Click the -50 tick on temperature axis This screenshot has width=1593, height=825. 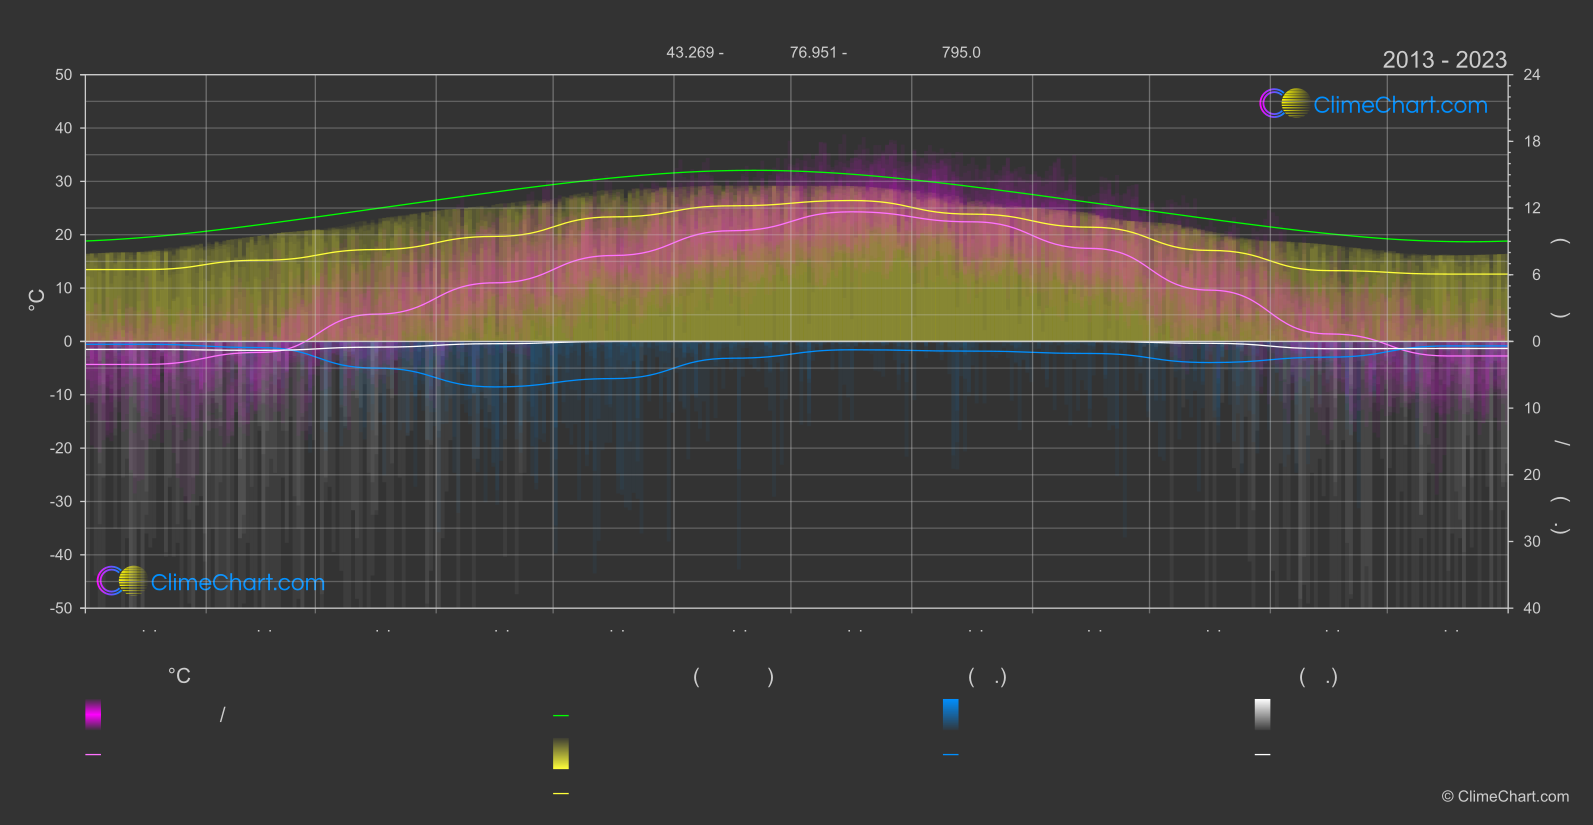[61, 608]
